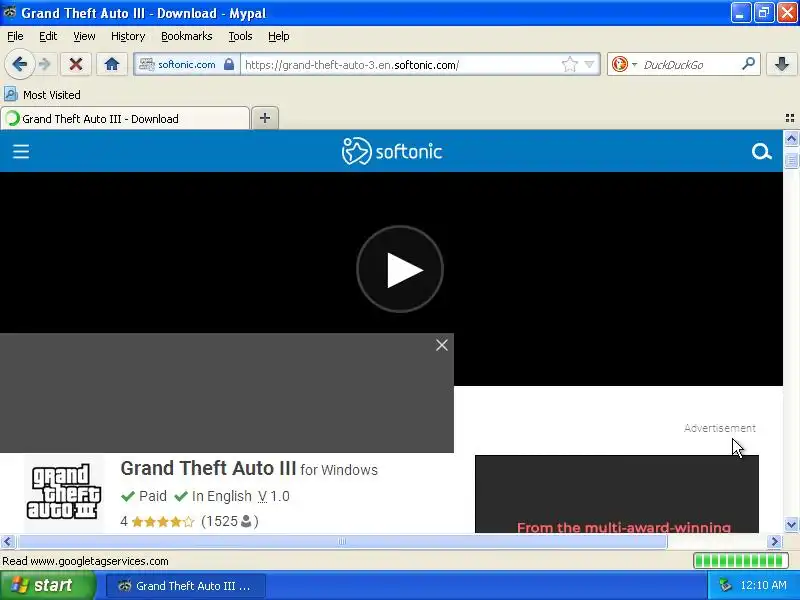Open the File menu
The height and width of the screenshot is (600, 800).
15,36
